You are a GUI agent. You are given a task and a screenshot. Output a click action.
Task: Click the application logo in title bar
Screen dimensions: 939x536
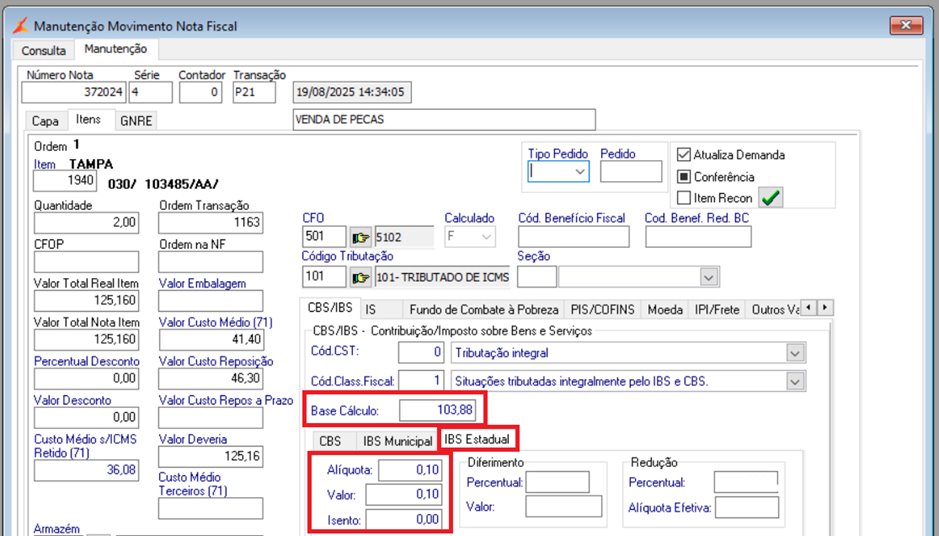(20, 26)
